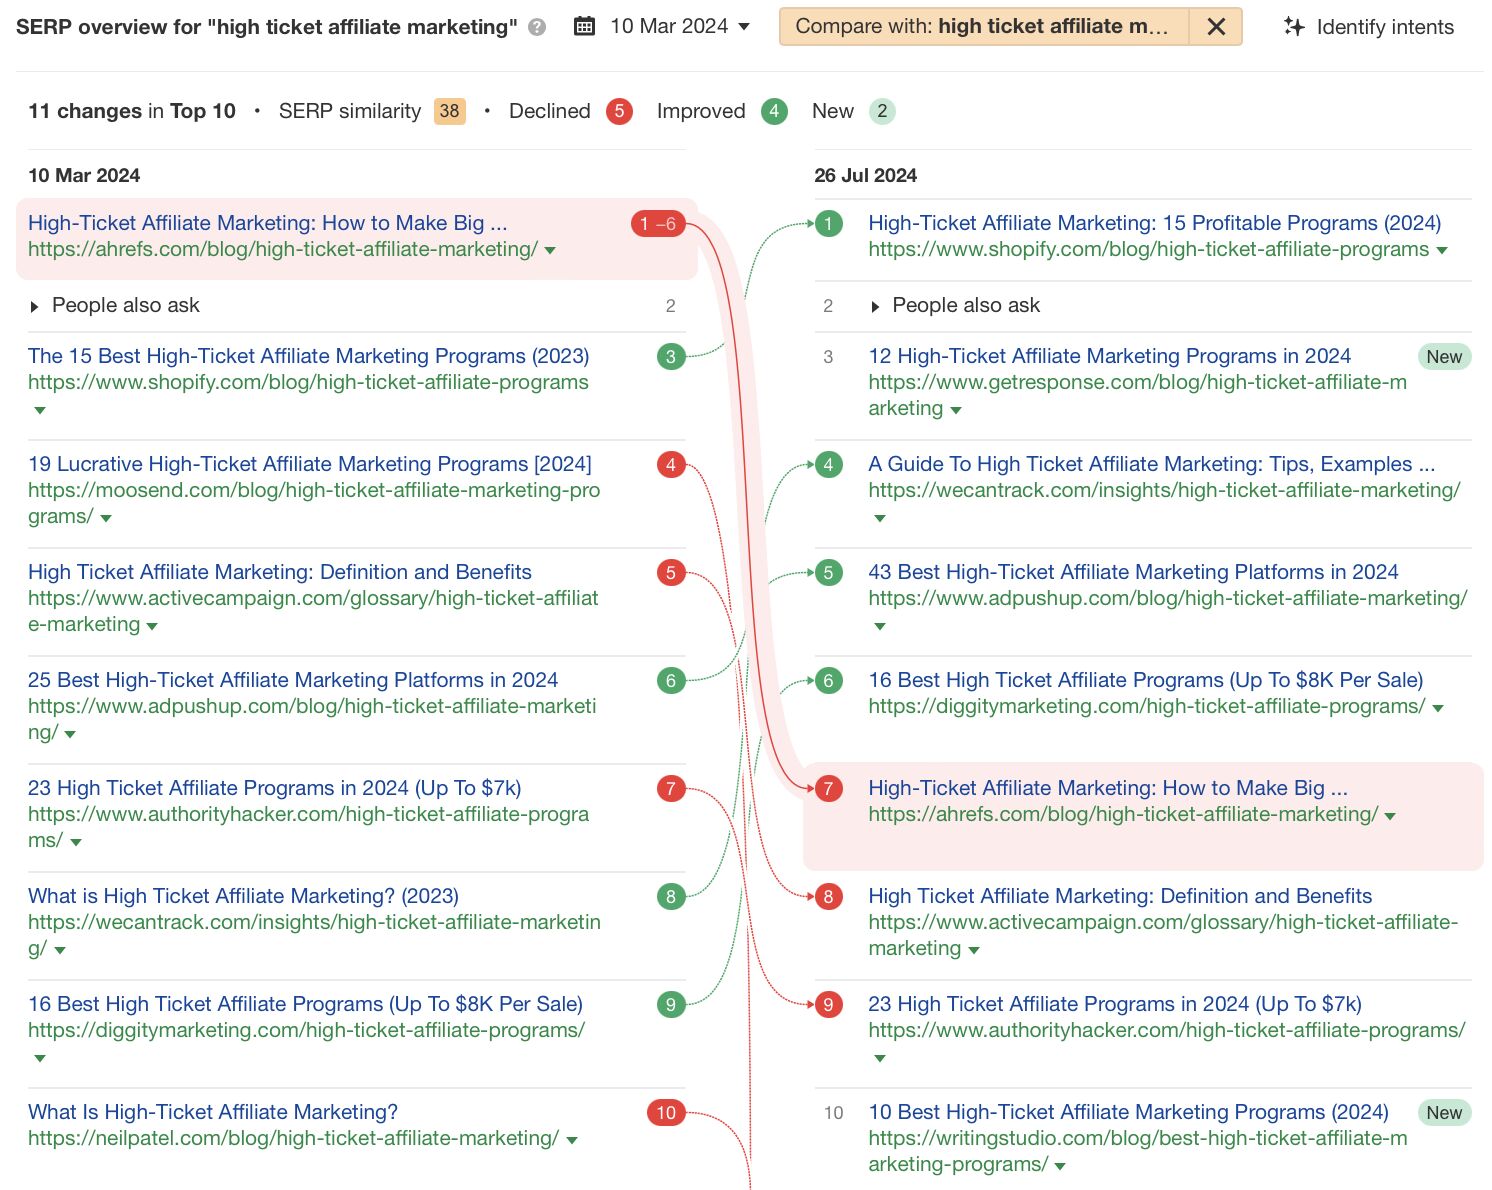1492x1190 pixels.
Task: Toggle the New label on writingstudio.com result
Action: (x=1444, y=1112)
